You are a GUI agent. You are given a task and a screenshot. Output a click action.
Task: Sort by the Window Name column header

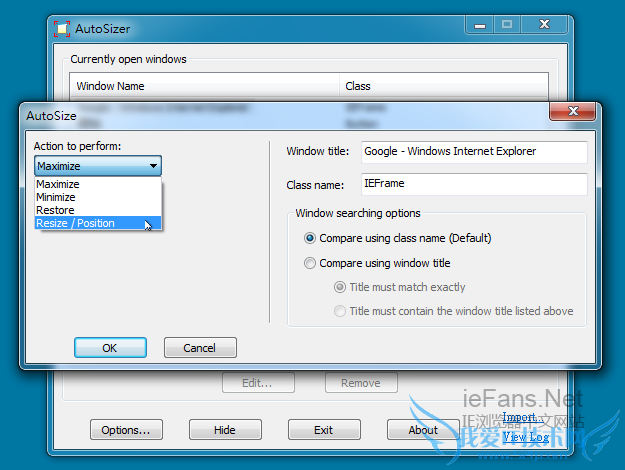[x=204, y=86]
